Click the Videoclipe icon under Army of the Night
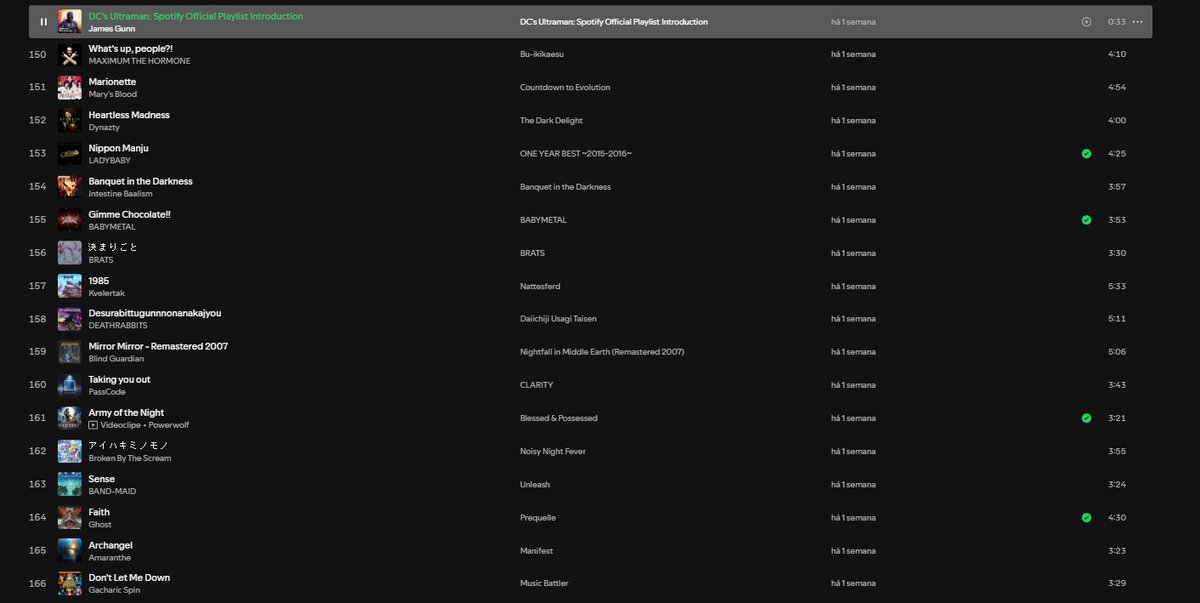The height and width of the screenshot is (603, 1200). [93, 425]
